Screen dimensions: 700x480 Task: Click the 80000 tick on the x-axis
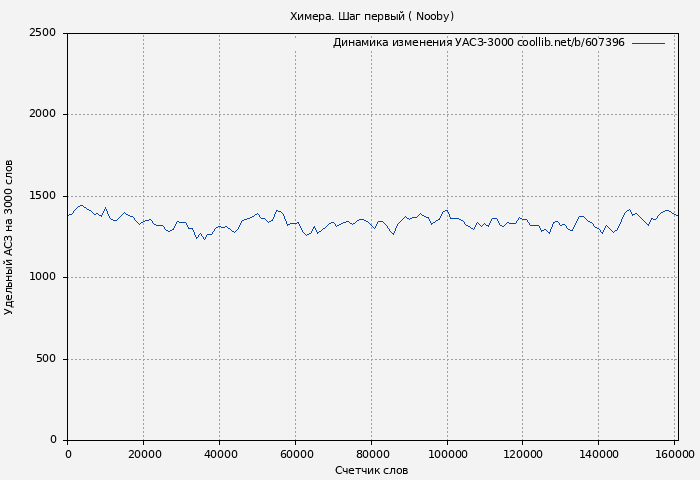[x=371, y=454]
